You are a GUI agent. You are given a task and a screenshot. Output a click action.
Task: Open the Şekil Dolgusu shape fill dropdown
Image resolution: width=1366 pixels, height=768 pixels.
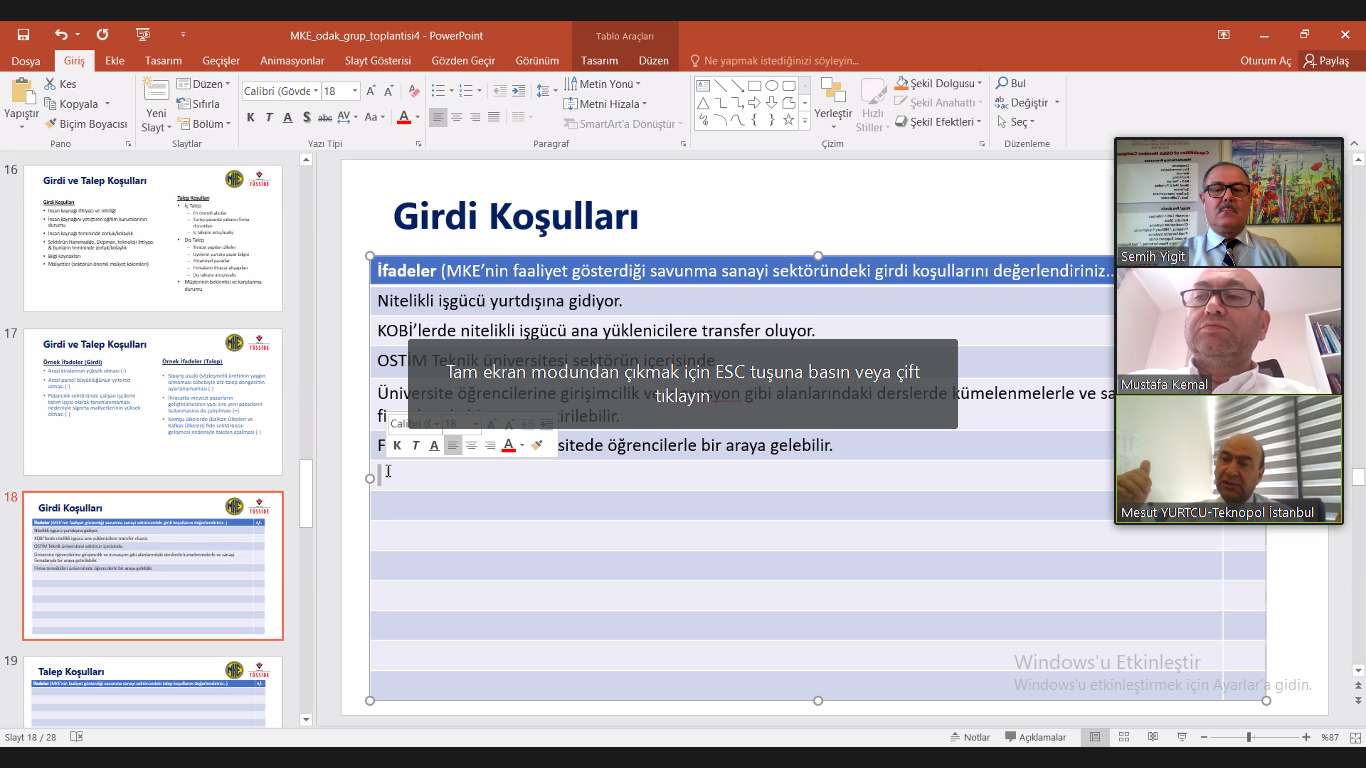click(x=939, y=84)
